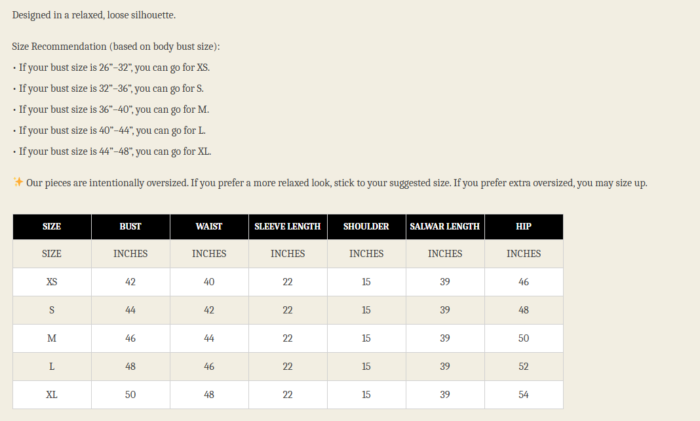Click the M bust size recommendation line

[112, 109]
